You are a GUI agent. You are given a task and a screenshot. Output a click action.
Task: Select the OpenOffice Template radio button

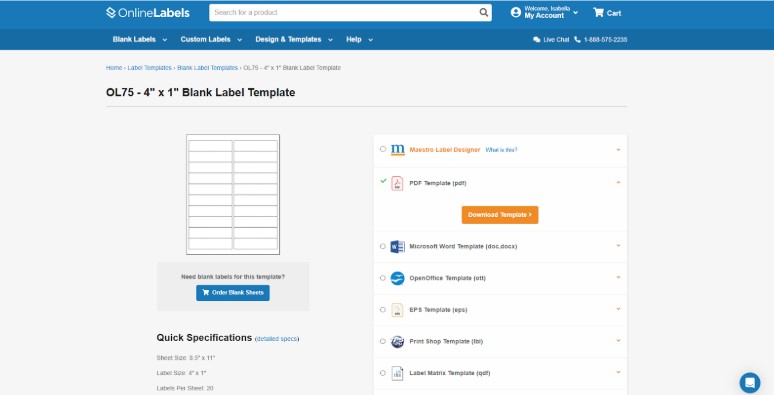[383, 277]
